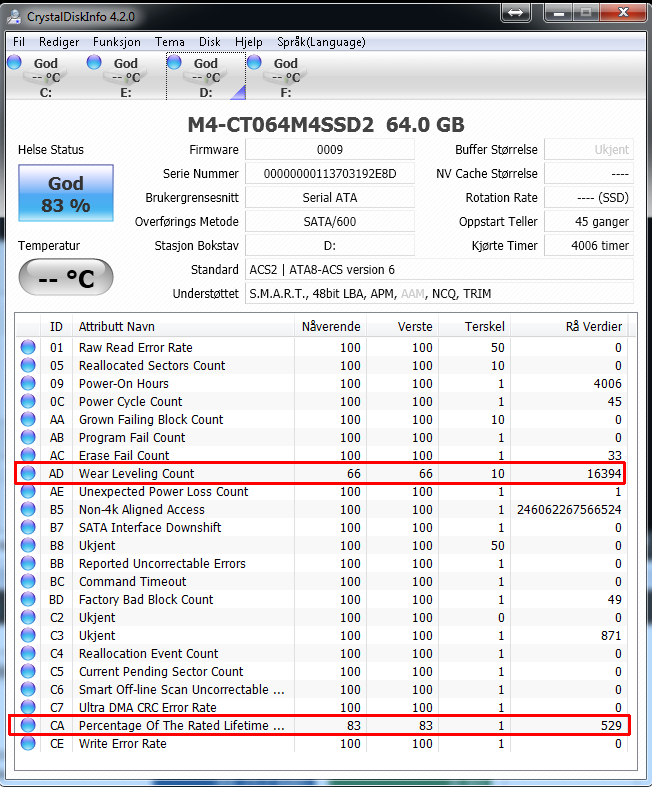Screen dimensions: 652x787
Task: Select drive D: disk tab
Action: [x=206, y=76]
